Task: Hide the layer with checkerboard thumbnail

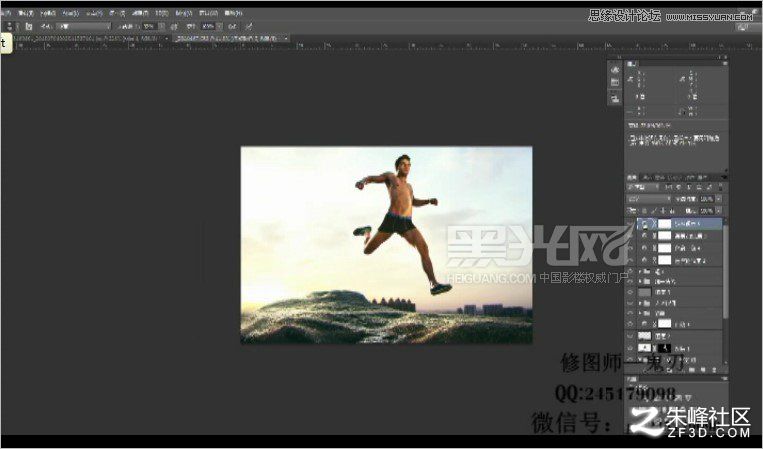Action: 630,336
